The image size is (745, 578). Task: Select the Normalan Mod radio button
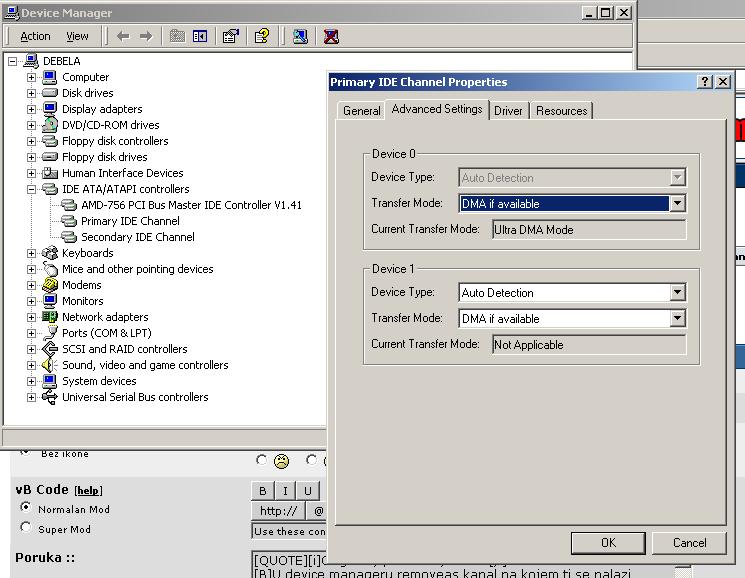pyautogui.click(x=26, y=508)
